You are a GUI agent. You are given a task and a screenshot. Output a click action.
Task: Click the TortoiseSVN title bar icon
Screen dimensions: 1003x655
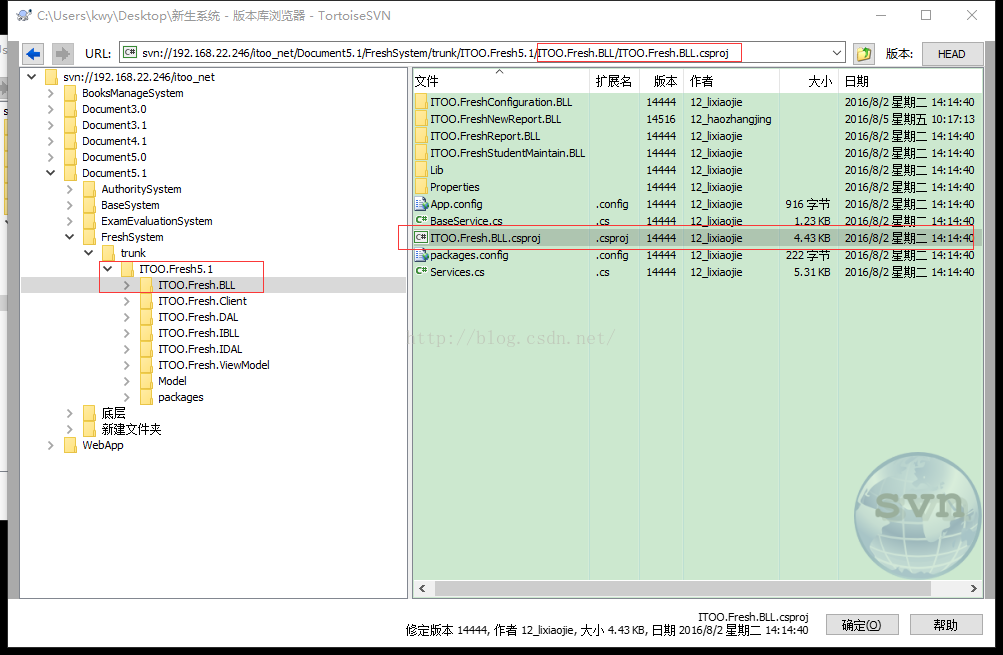tap(24, 15)
